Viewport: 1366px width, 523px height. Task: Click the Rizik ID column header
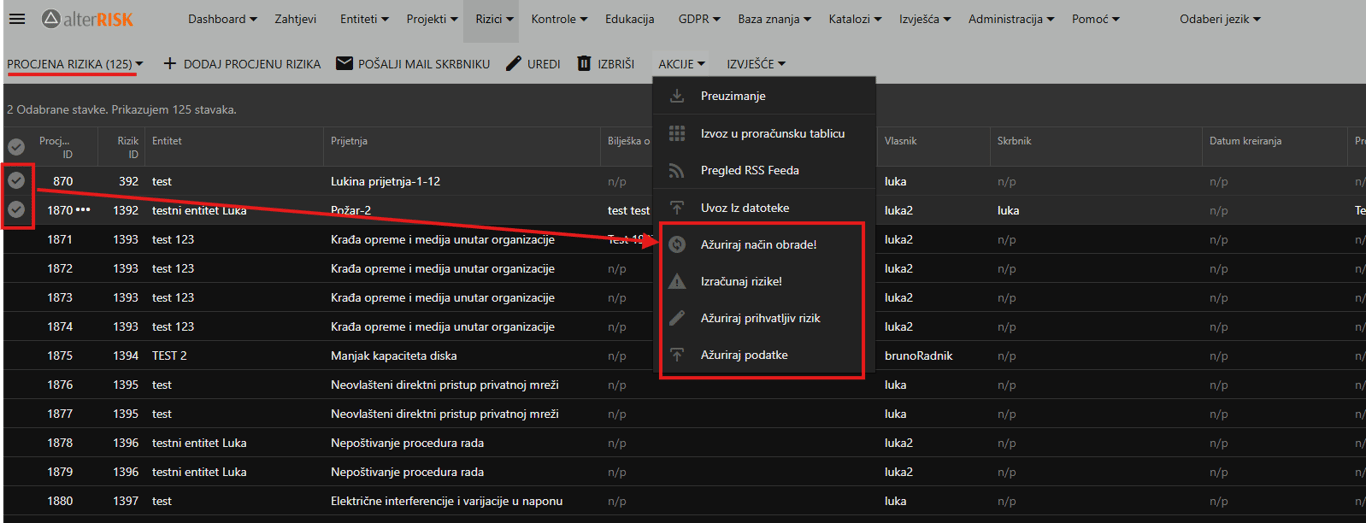point(128,147)
